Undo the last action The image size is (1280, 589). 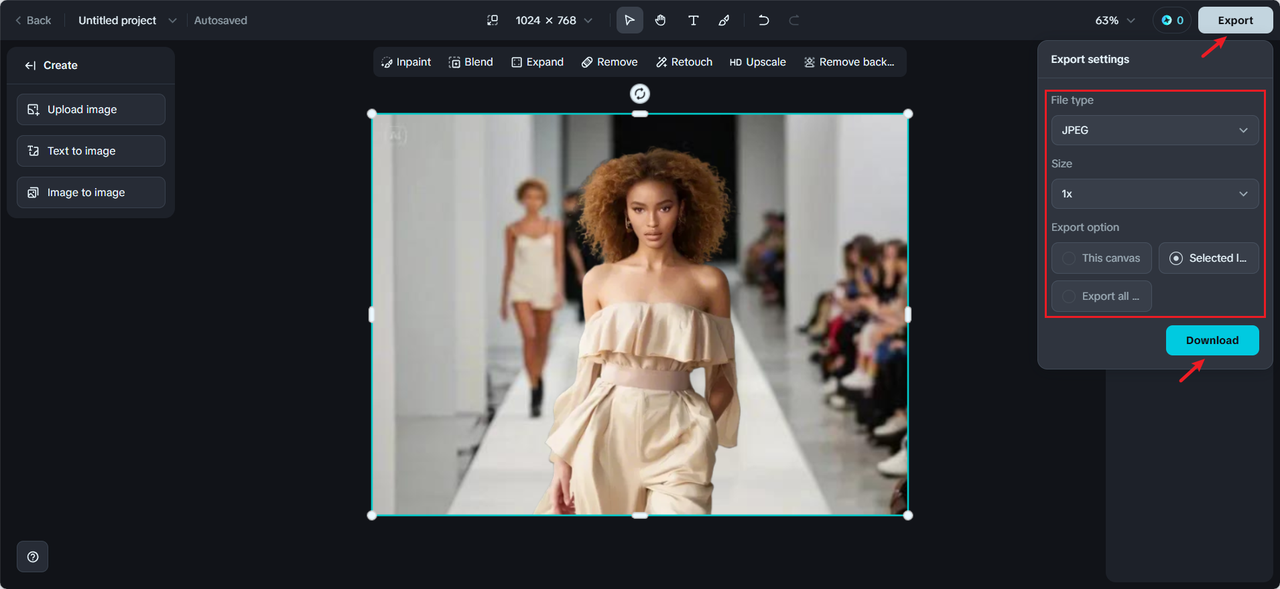point(764,20)
